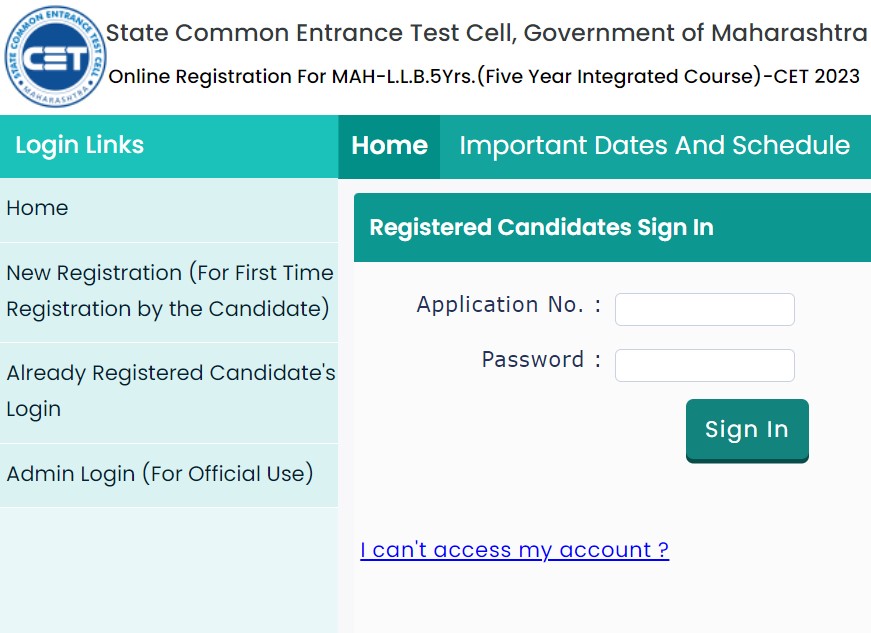Click blank form space left of Sign In button

520,432
